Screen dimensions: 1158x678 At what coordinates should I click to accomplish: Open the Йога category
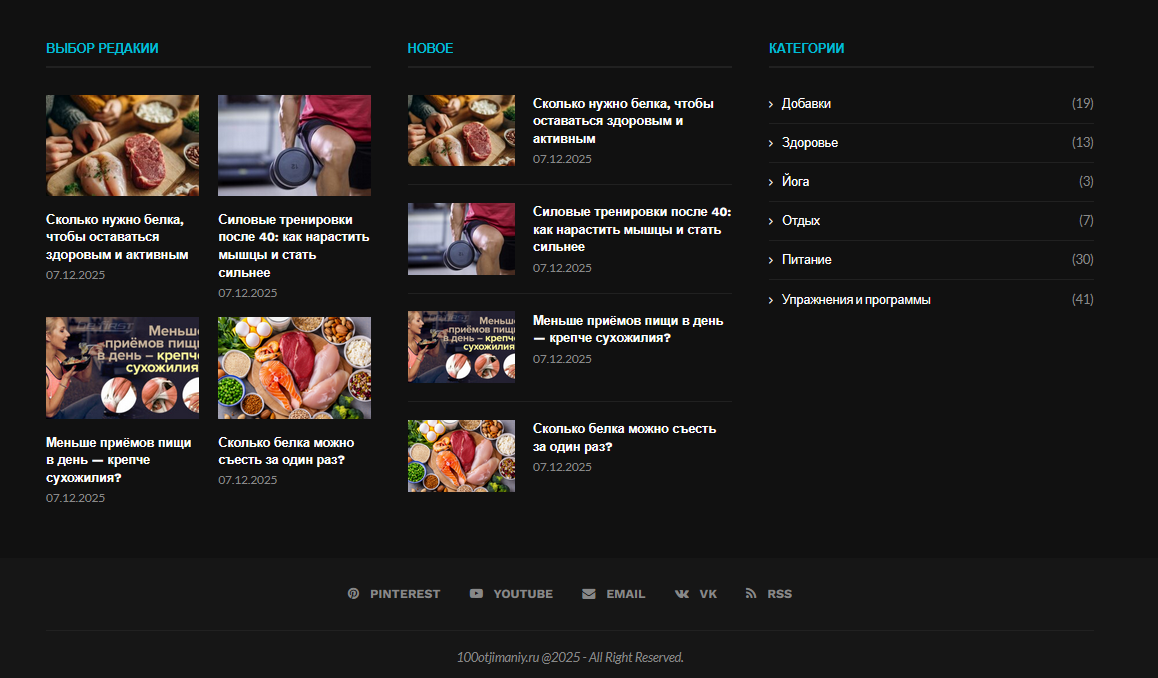click(795, 181)
